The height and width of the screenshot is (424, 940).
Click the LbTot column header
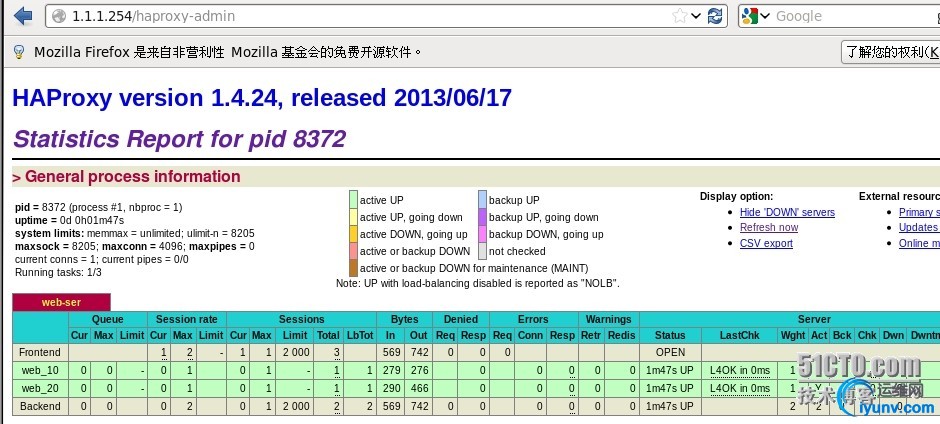coord(360,336)
